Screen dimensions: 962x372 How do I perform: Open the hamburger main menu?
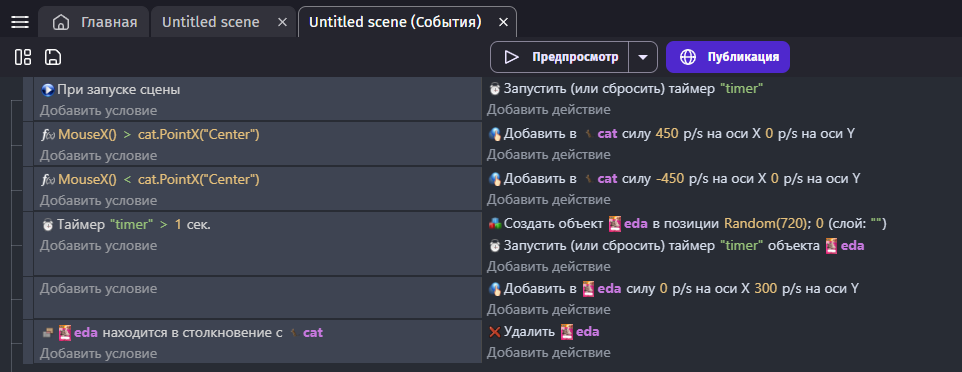pos(20,22)
